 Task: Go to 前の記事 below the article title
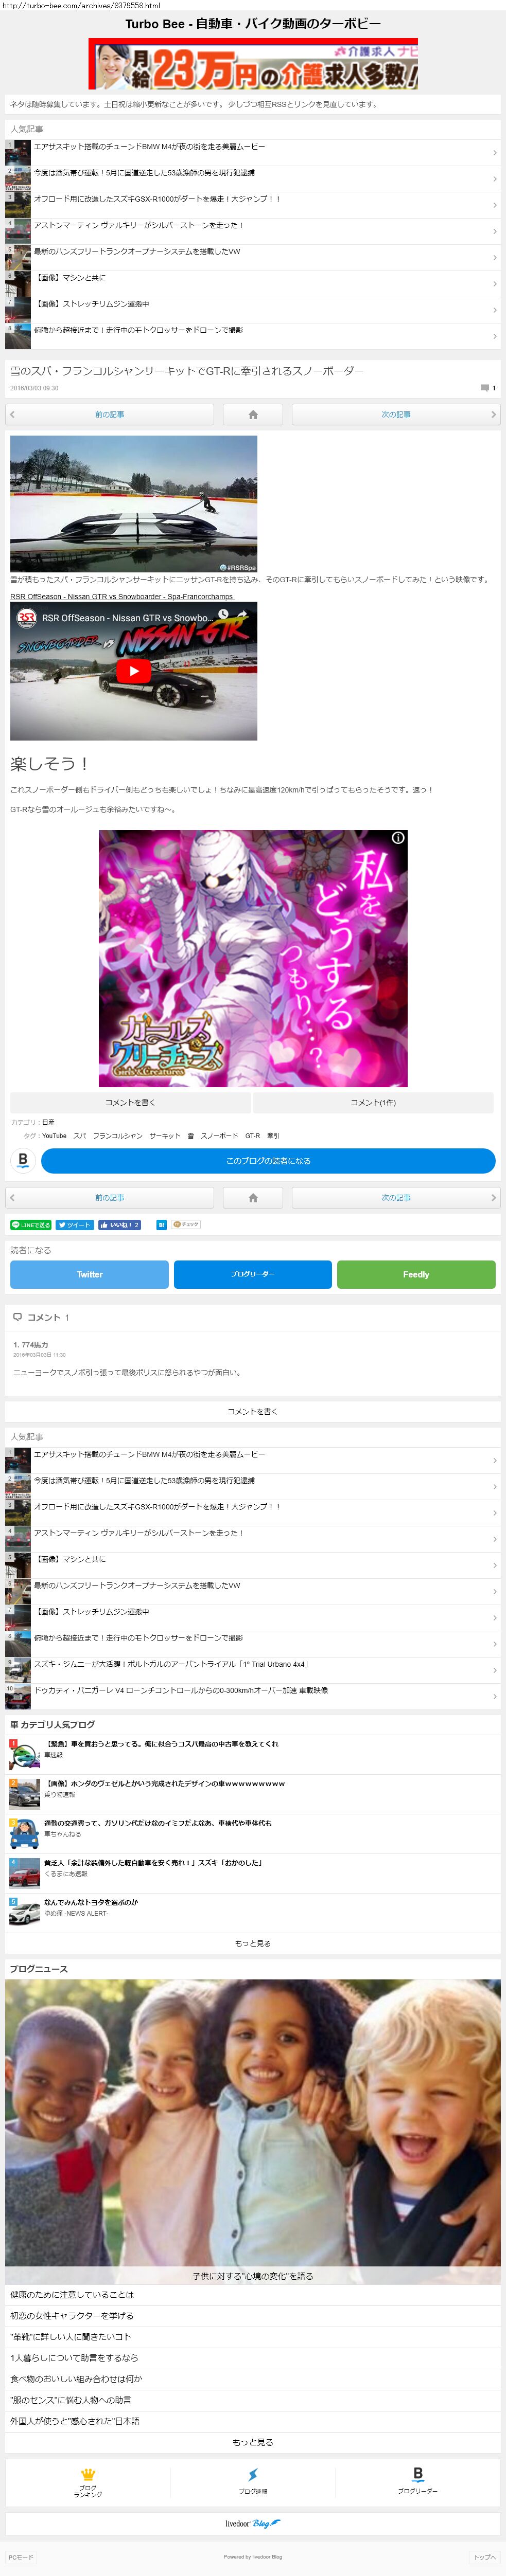click(110, 414)
